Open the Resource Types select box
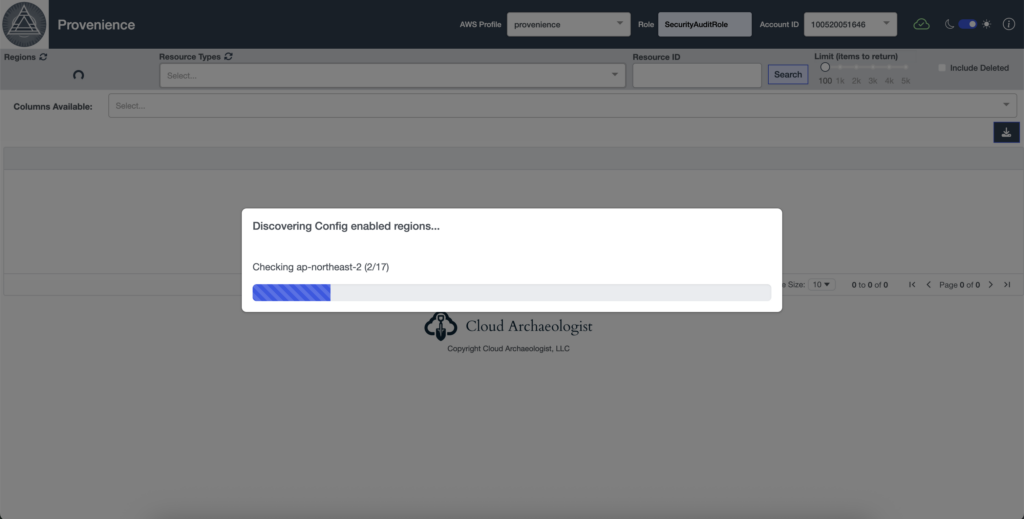The width and height of the screenshot is (1024, 519). coord(392,75)
